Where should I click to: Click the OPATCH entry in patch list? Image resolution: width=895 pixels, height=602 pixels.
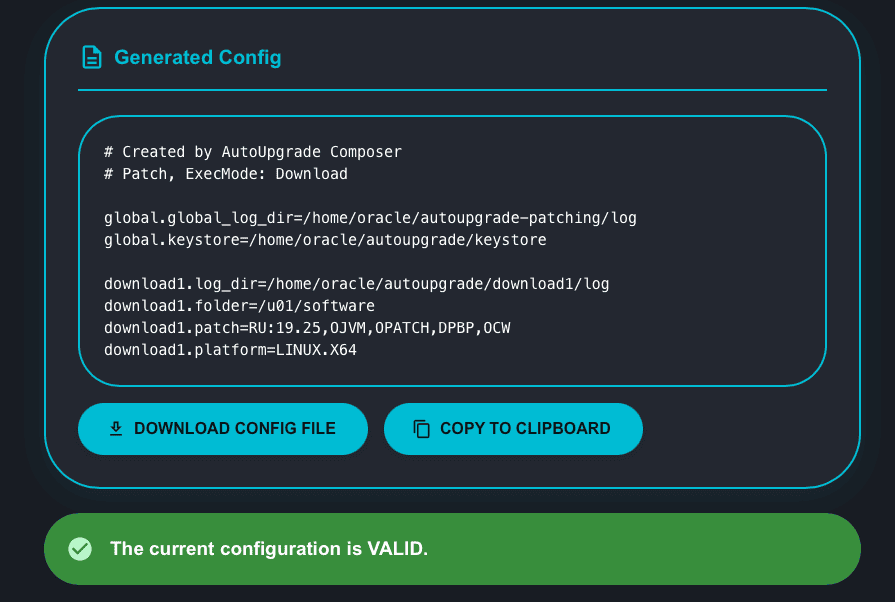pos(402,328)
